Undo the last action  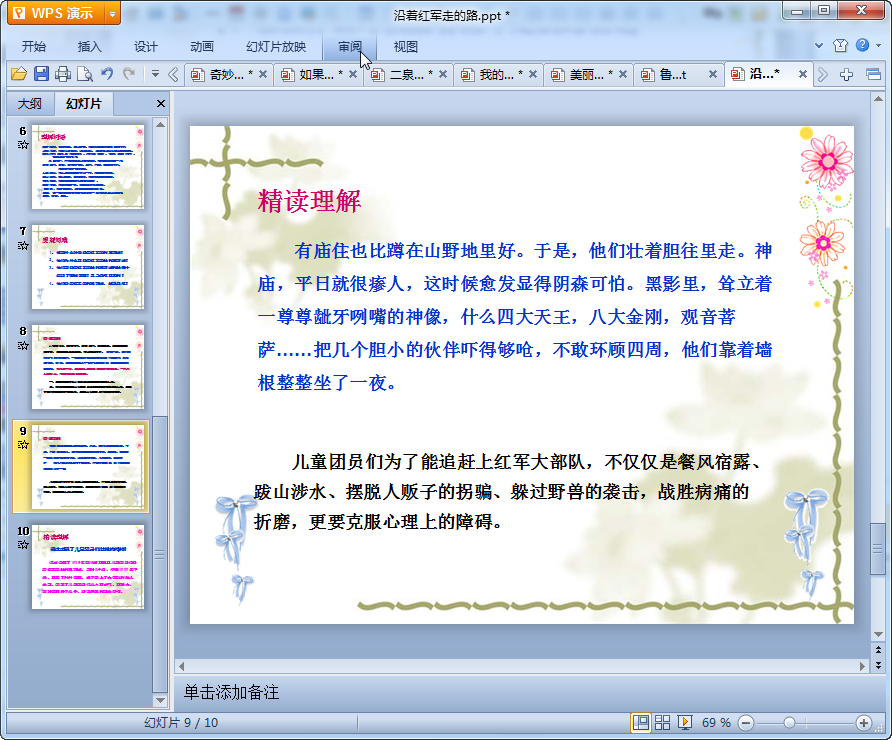pyautogui.click(x=107, y=73)
